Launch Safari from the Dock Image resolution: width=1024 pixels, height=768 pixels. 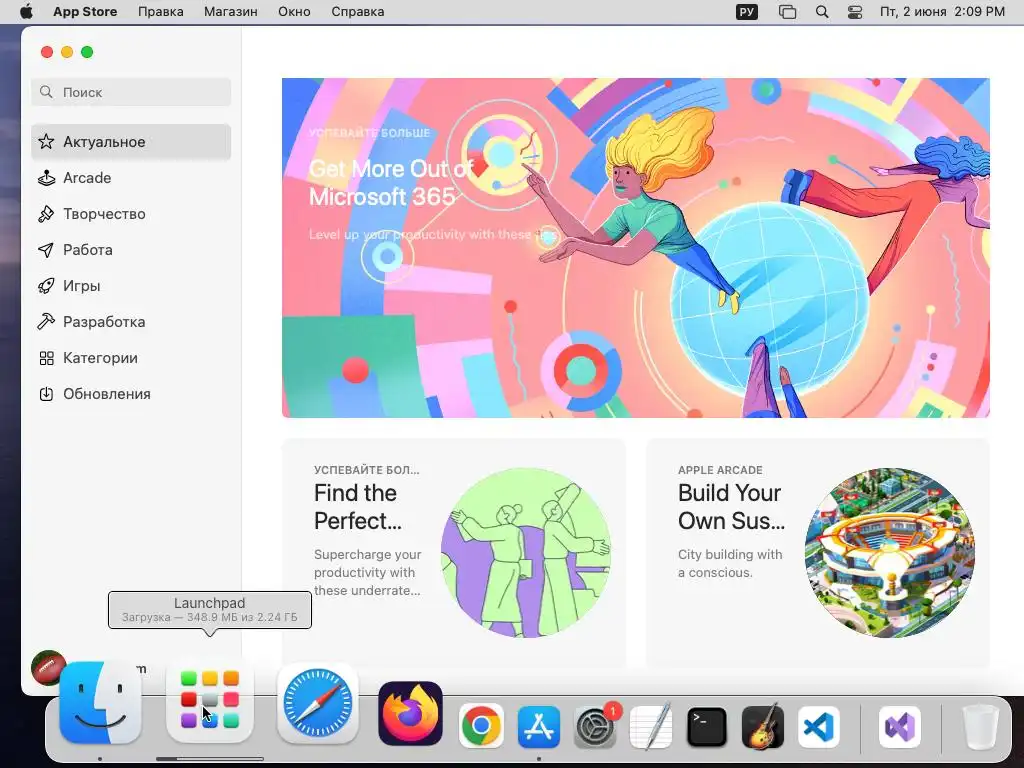pyautogui.click(x=317, y=703)
